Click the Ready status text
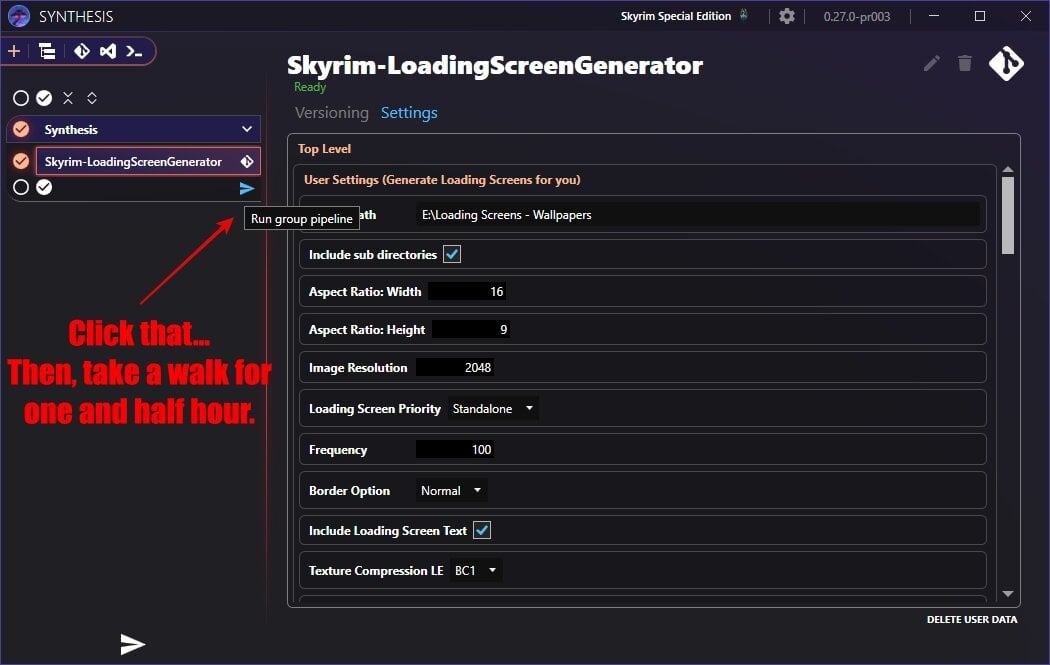Image resolution: width=1050 pixels, height=665 pixels. tap(309, 87)
